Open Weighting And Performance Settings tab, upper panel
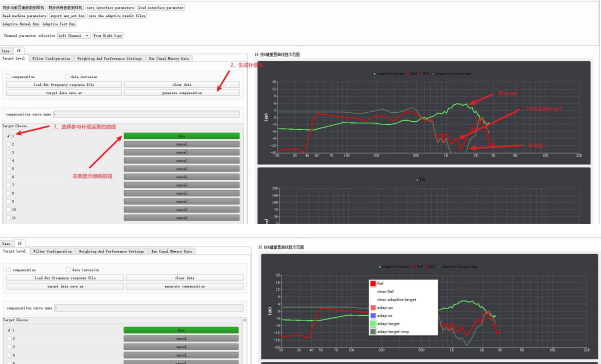Screen dimensions: 601x364 [110, 59]
